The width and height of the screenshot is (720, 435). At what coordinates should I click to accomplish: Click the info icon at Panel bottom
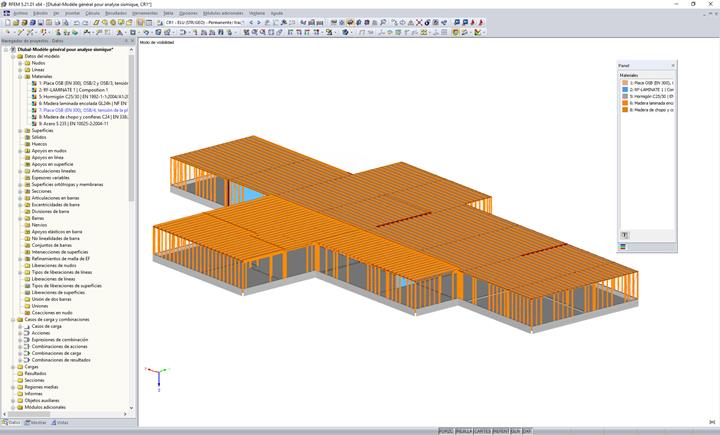coord(624,235)
